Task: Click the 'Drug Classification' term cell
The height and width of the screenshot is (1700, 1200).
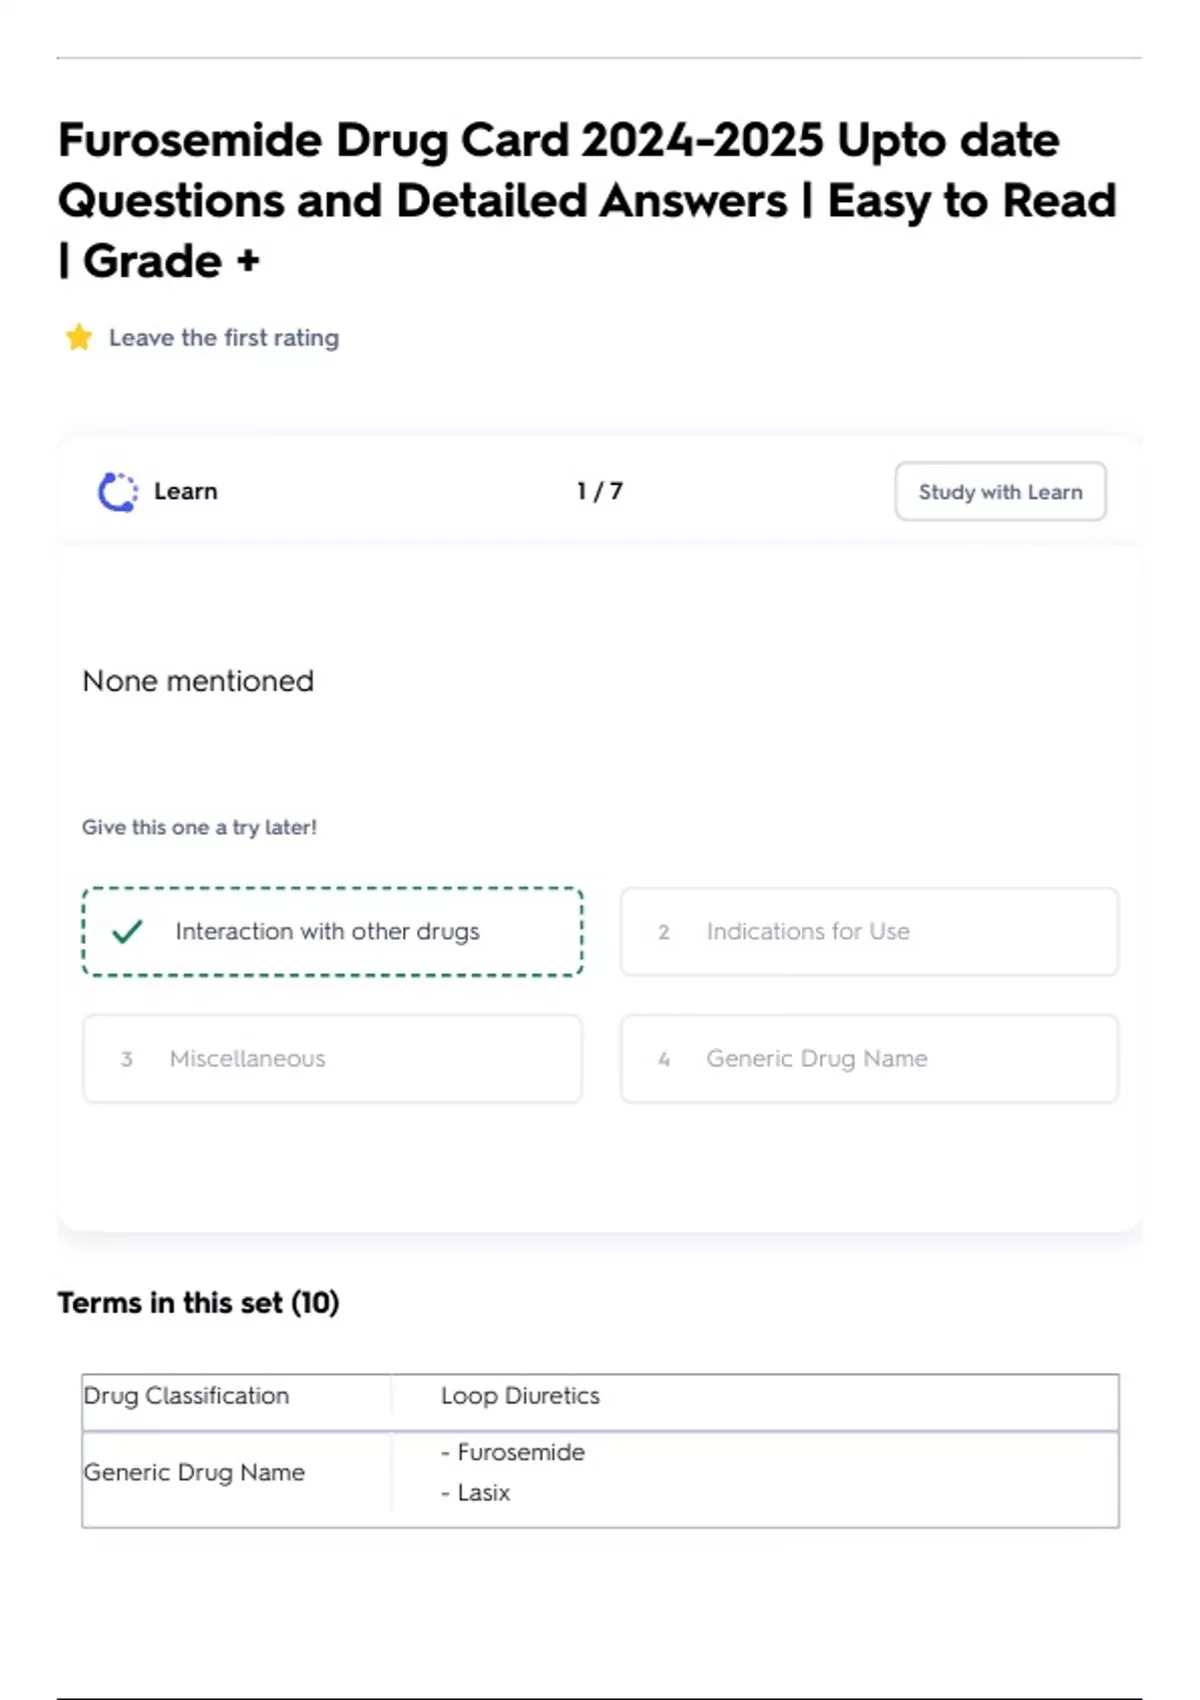Action: [187, 1396]
